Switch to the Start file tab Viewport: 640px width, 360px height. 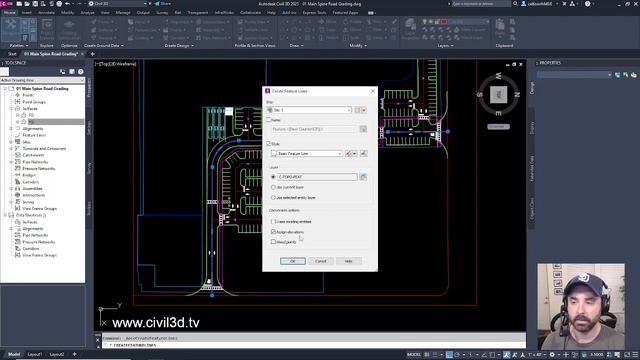pyautogui.click(x=12, y=54)
